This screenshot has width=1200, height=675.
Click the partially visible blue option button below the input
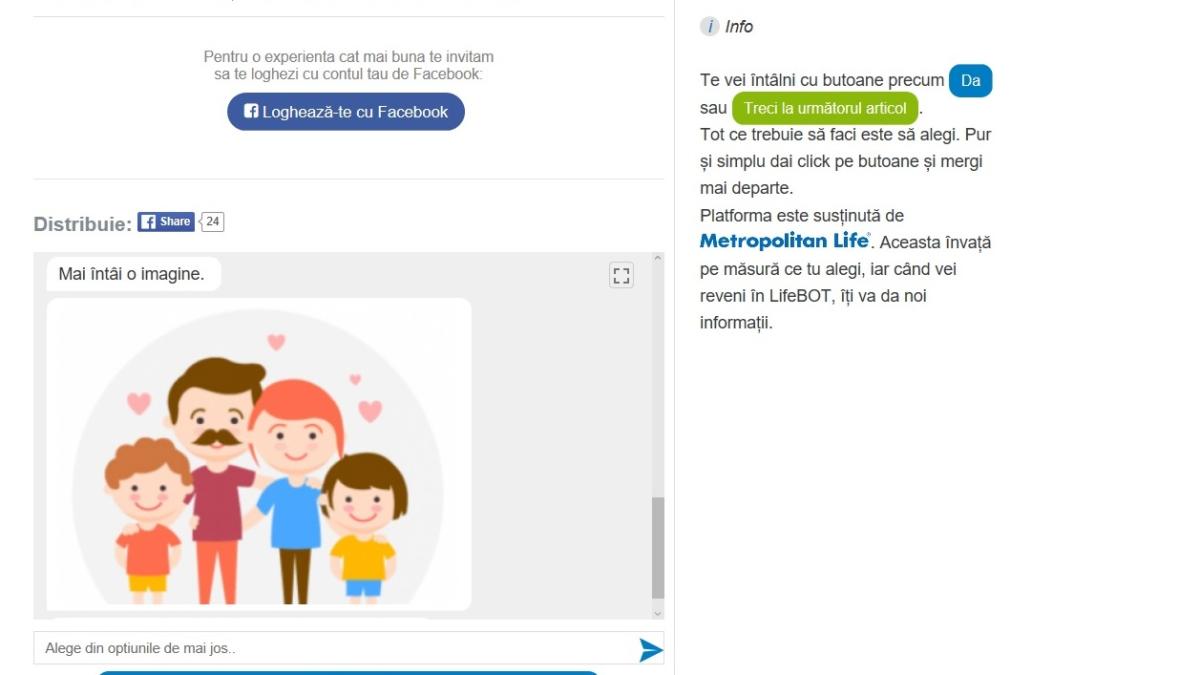pos(347,672)
